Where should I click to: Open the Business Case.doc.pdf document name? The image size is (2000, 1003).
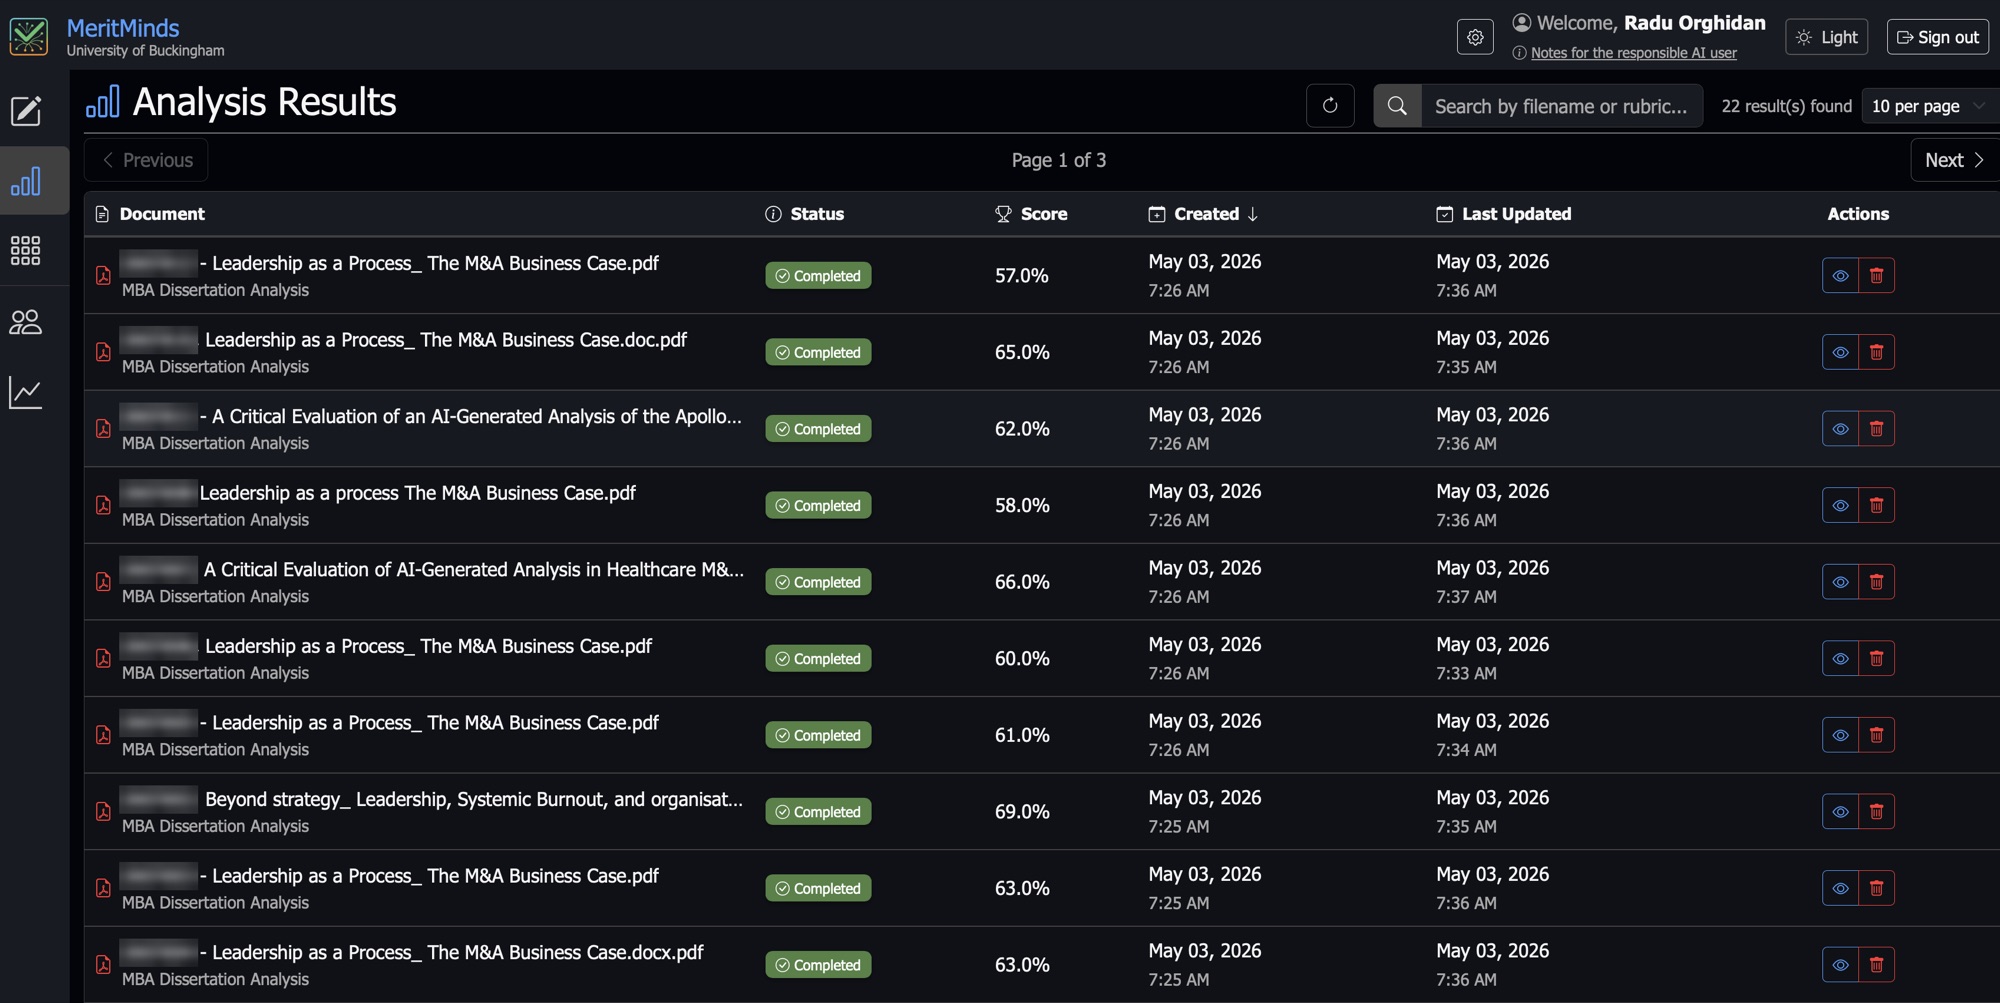[x=446, y=340]
